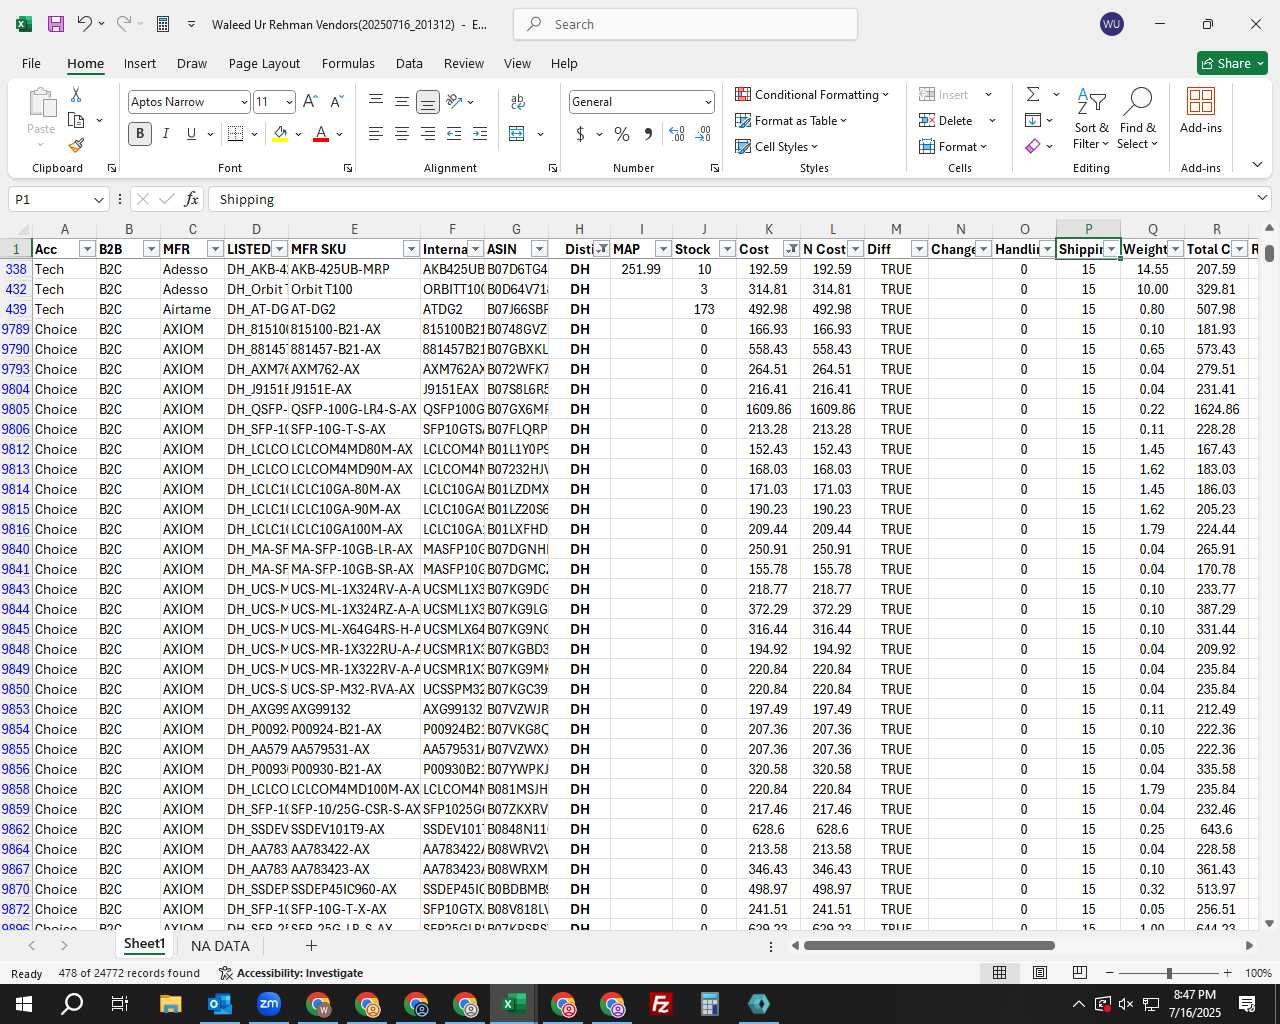Viewport: 1280px width, 1024px height.
Task: Toggle Bold formatting
Action: [140, 134]
